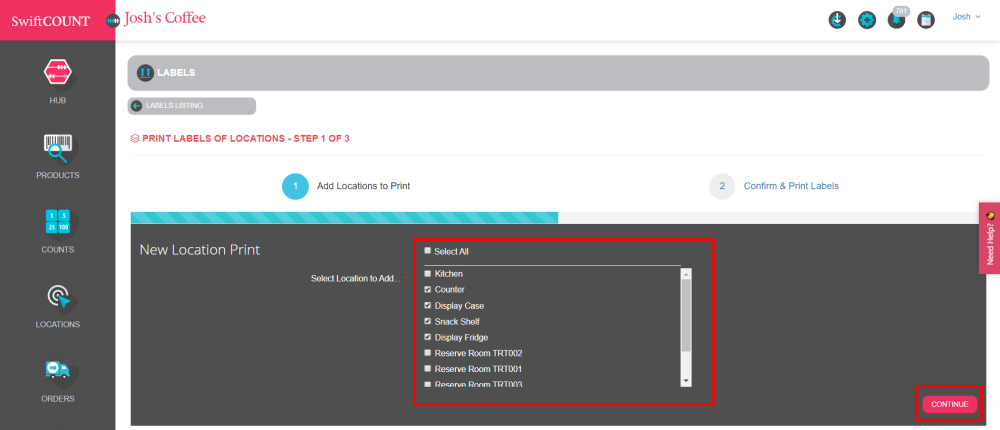This screenshot has height=430, width=1000.
Task: Click the icon beside Josh's Coffee
Action: pyautogui.click(x=113, y=20)
